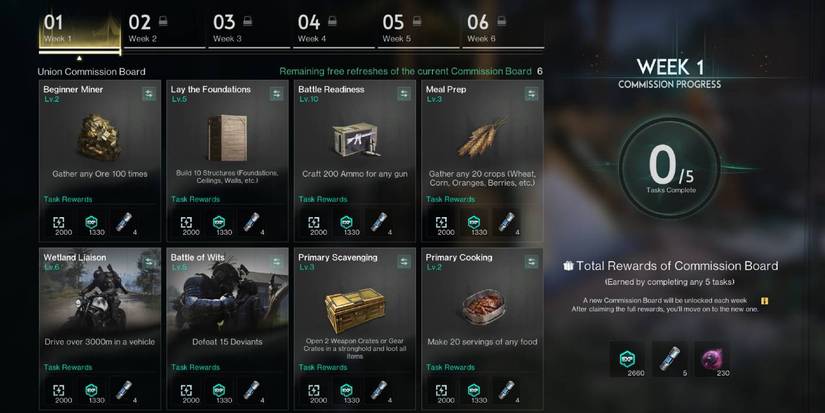The image size is (825, 413).
Task: Refresh the Primary Scavenging task
Action: click(x=404, y=262)
